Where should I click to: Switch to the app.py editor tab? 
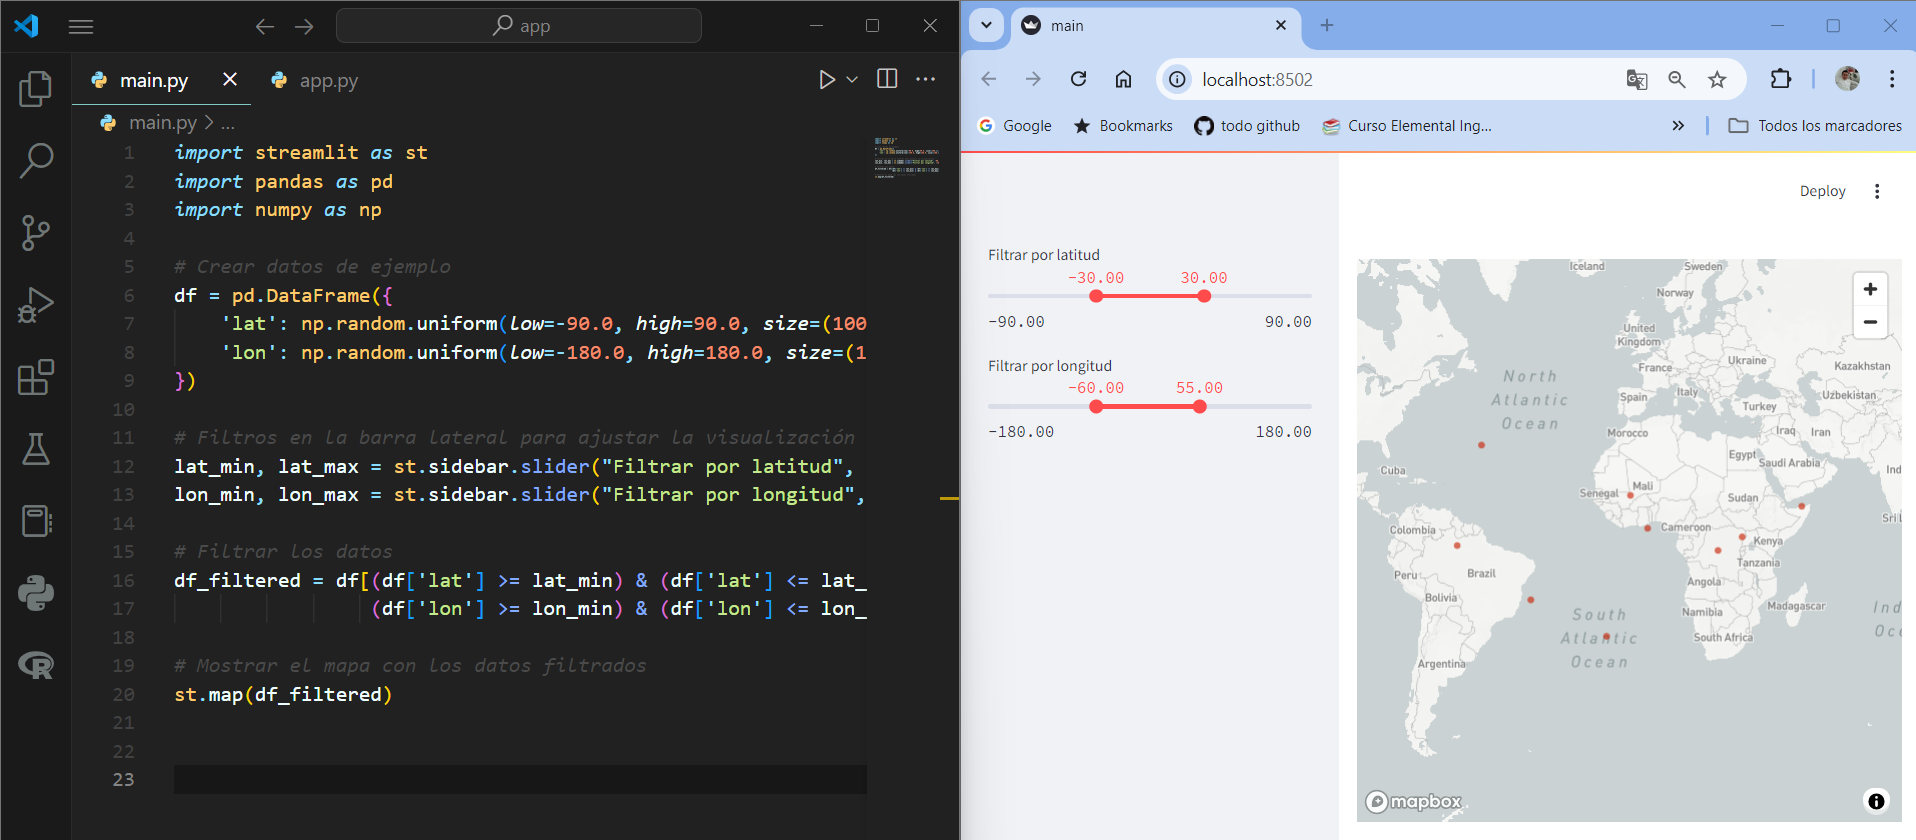click(314, 80)
